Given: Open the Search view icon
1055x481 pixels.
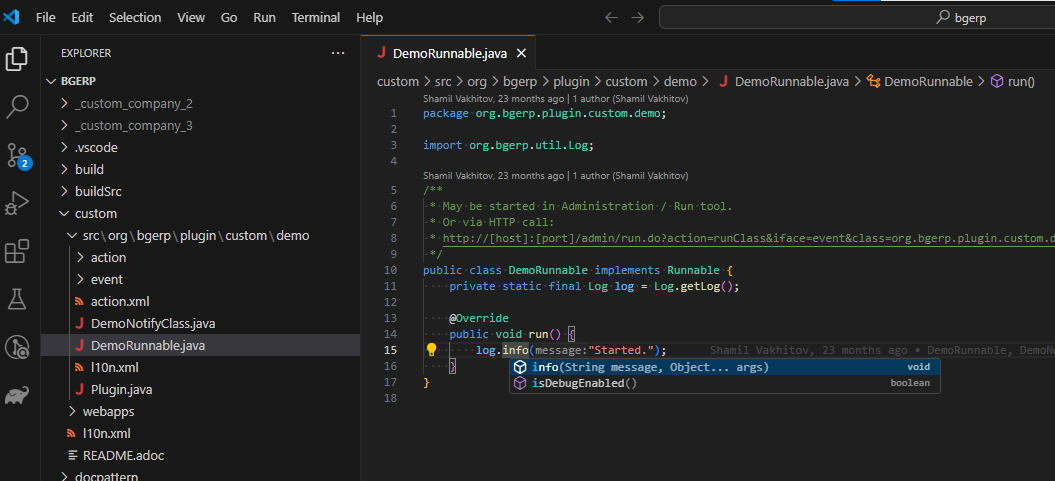Looking at the screenshot, I should [x=17, y=107].
